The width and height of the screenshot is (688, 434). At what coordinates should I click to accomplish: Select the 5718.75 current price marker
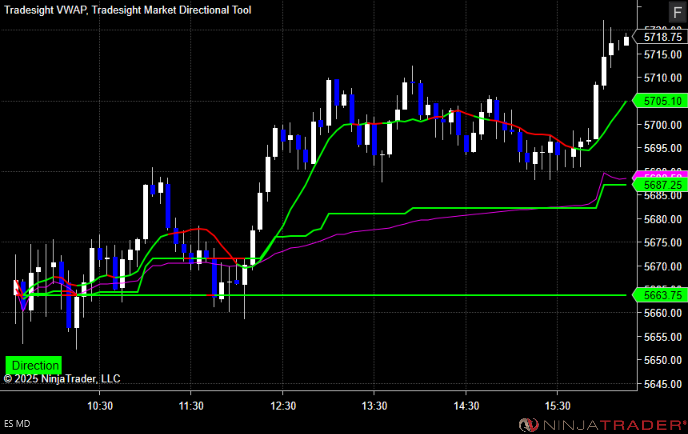tap(660, 37)
